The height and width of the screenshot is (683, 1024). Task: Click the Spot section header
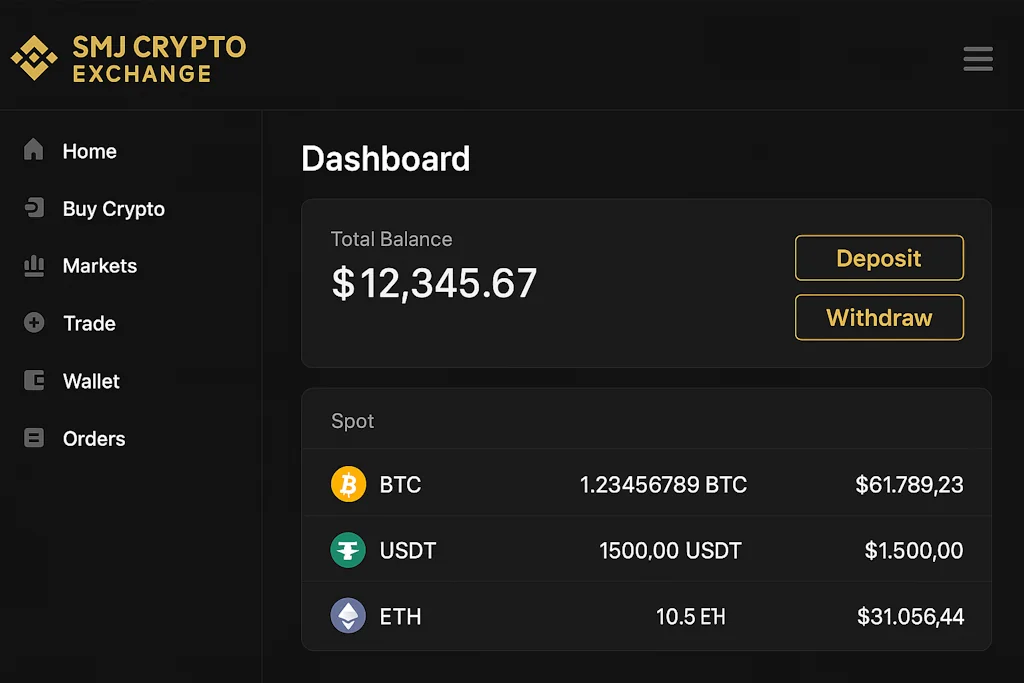coord(353,421)
